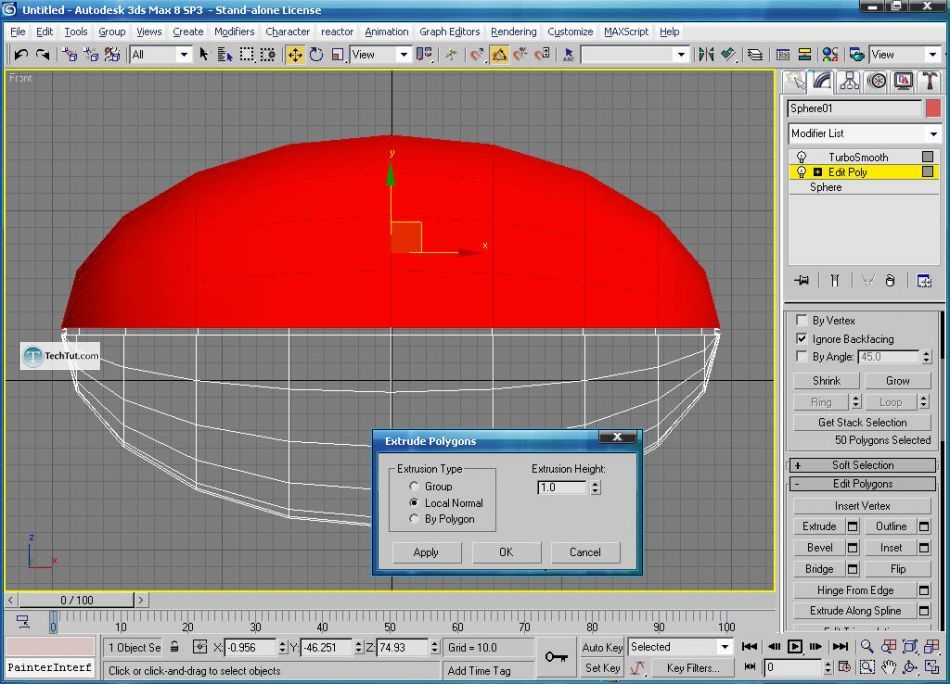
Task: Click the Insert Vertex button
Action: click(862, 505)
